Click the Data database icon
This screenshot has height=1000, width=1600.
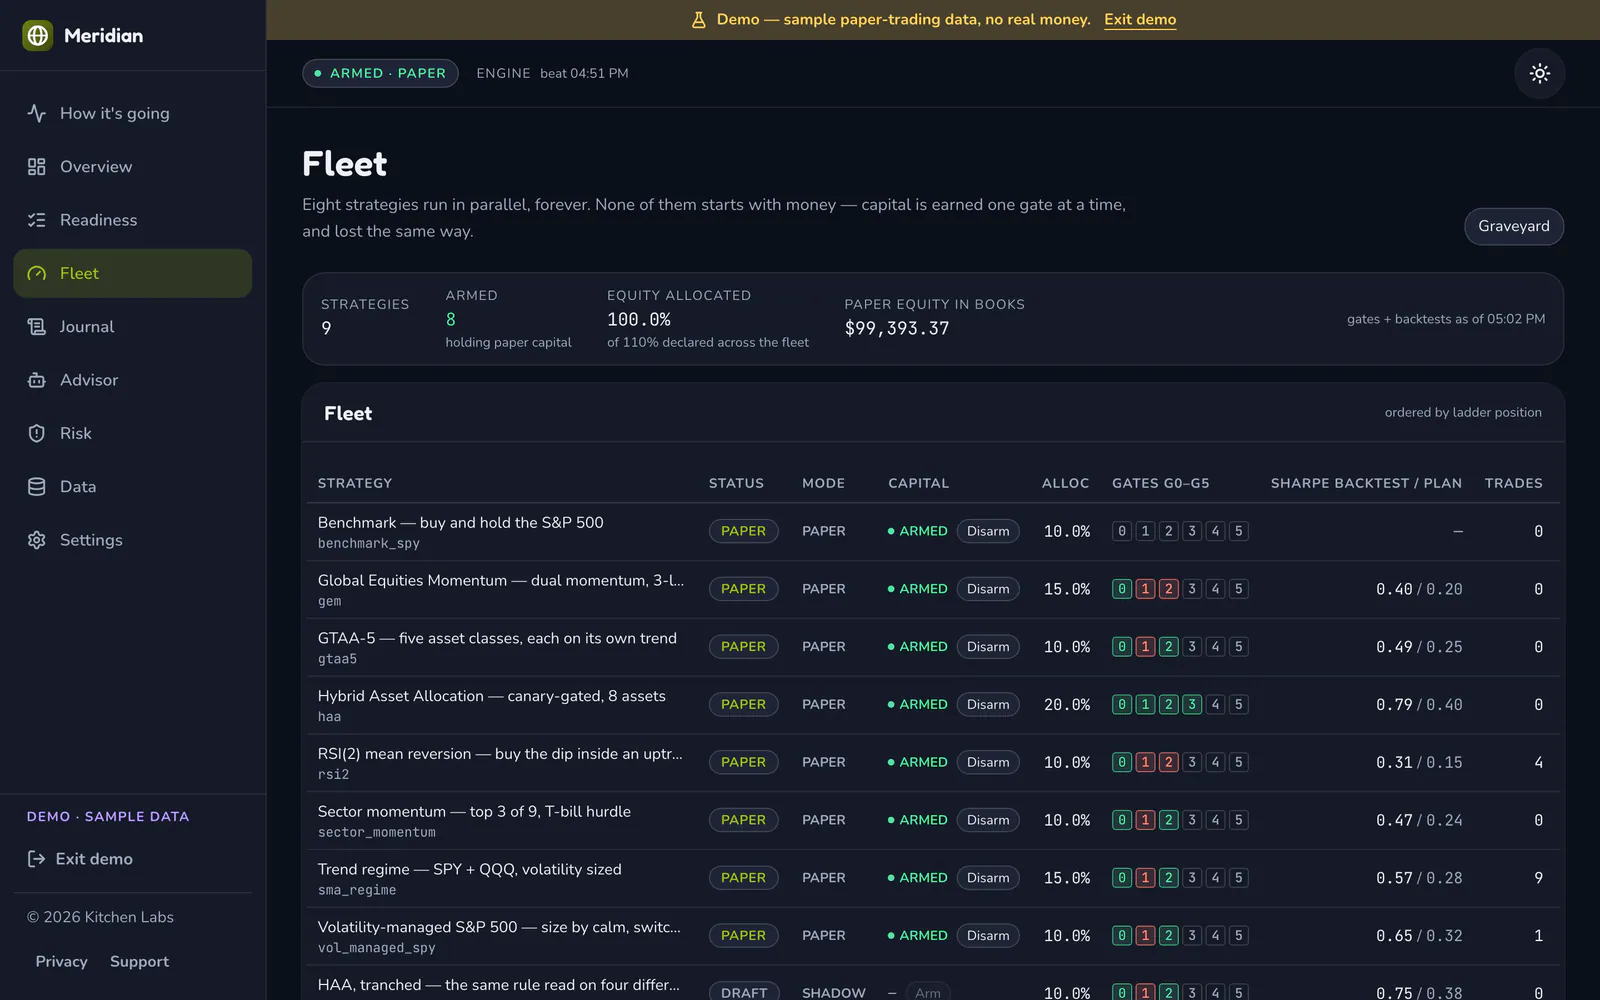click(x=37, y=487)
